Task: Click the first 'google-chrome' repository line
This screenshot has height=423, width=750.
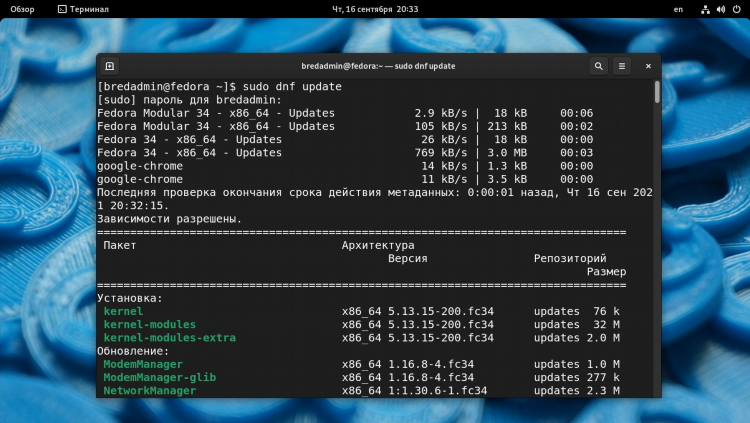Action: click(x=140, y=166)
